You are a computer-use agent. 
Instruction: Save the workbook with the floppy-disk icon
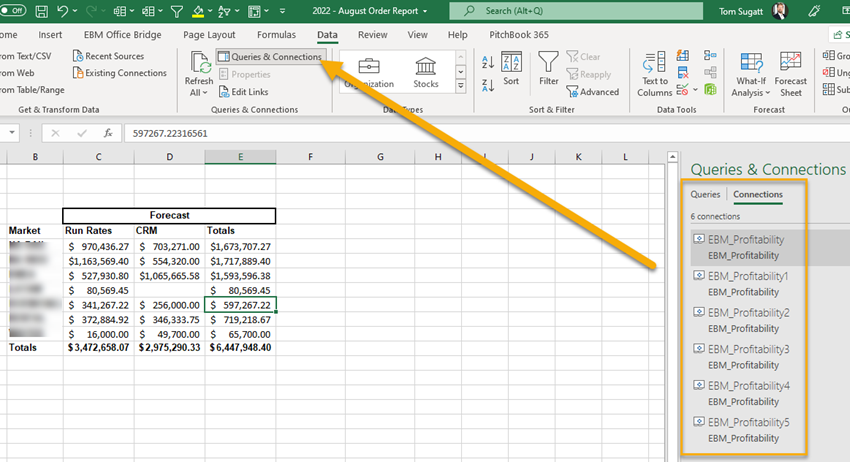pyautogui.click(x=41, y=11)
